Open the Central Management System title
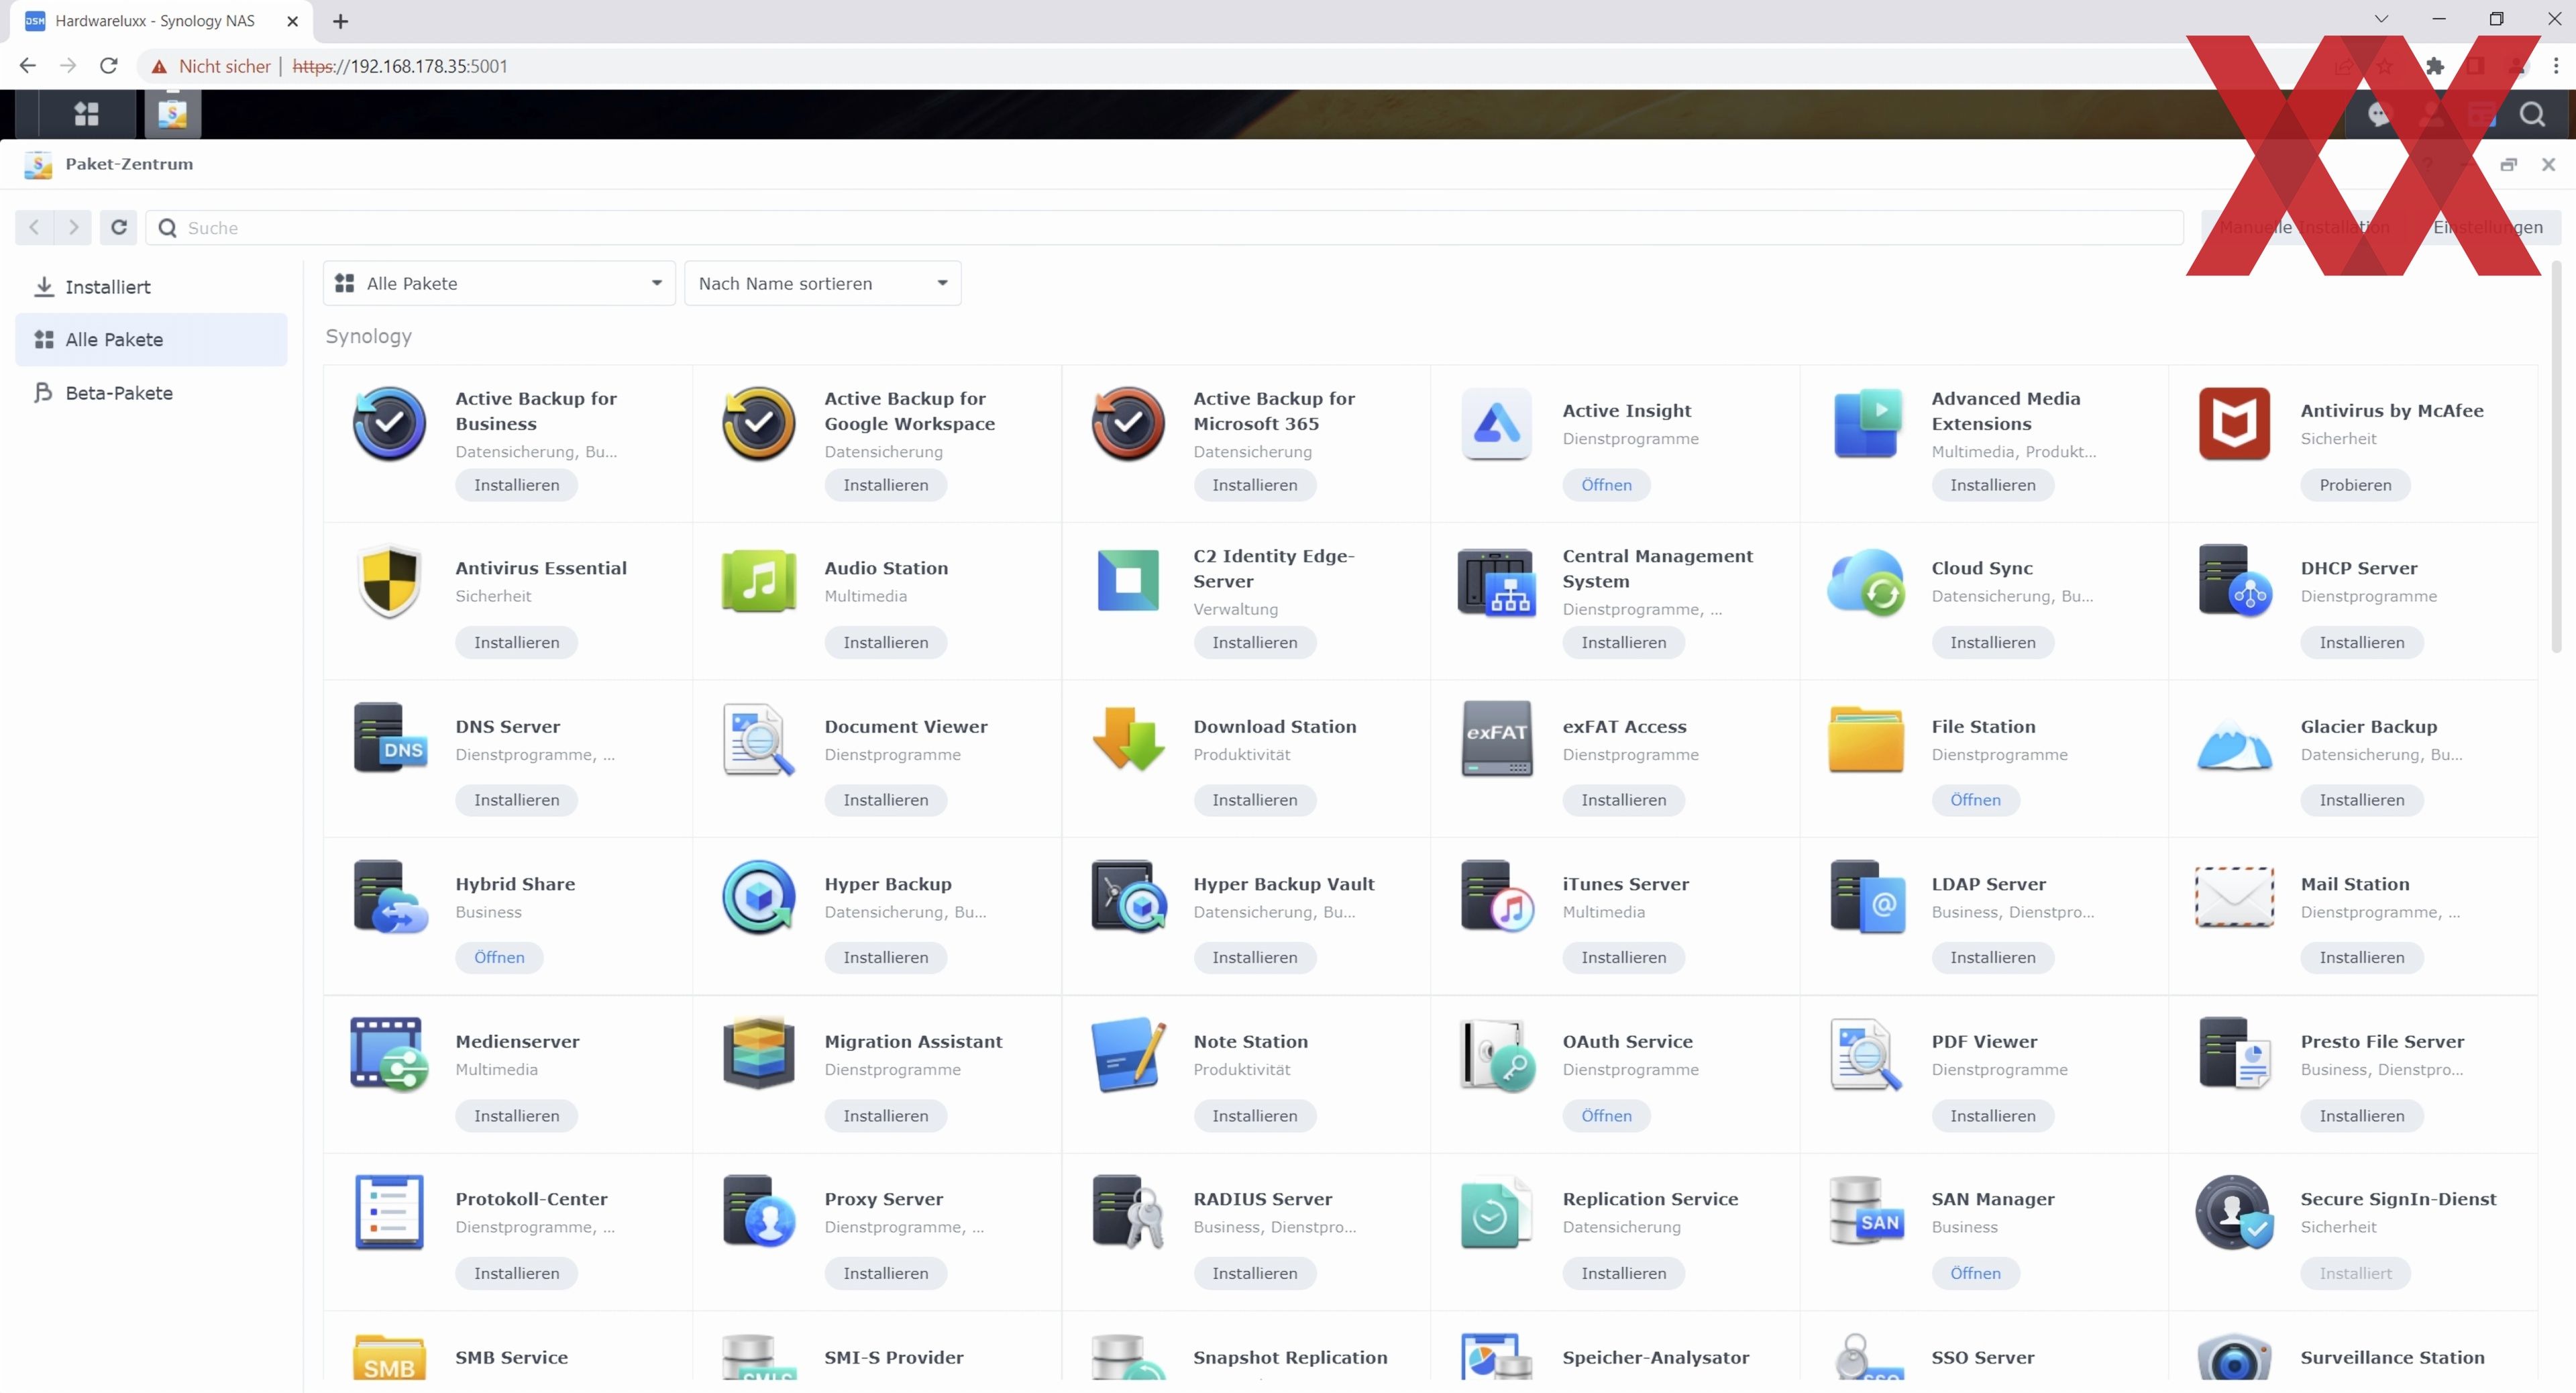Screen dimensions: 2576x1393 1657,568
